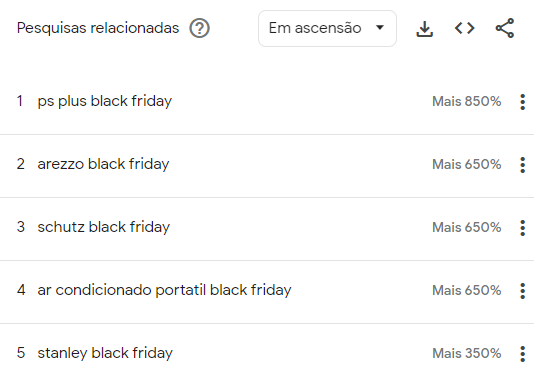Select the ps plus black friday query
Viewport: 537px width, 377px height.
pos(105,101)
